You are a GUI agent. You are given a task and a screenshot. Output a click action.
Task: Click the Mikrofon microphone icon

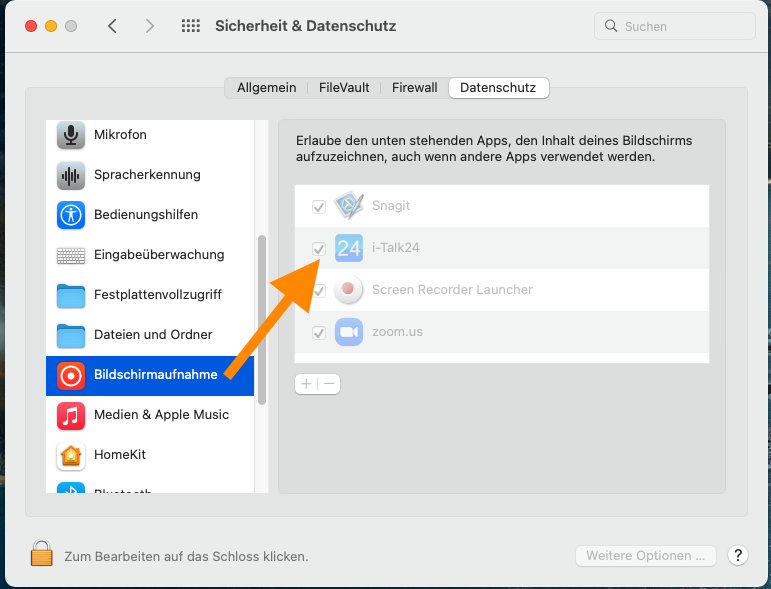tap(71, 135)
